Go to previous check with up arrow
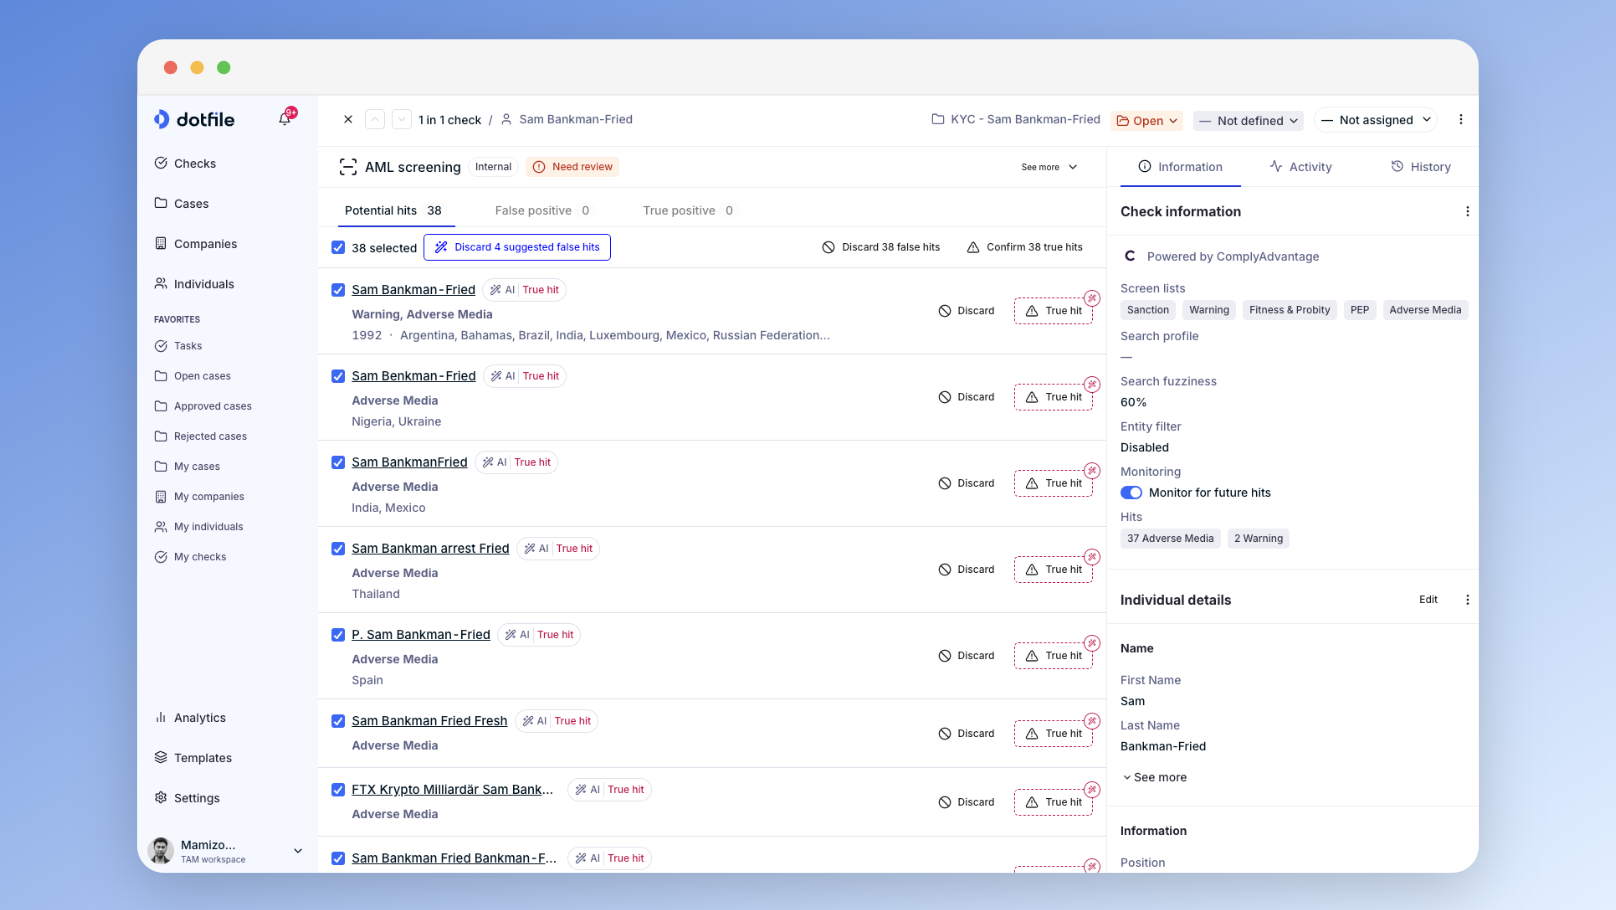 (x=375, y=119)
